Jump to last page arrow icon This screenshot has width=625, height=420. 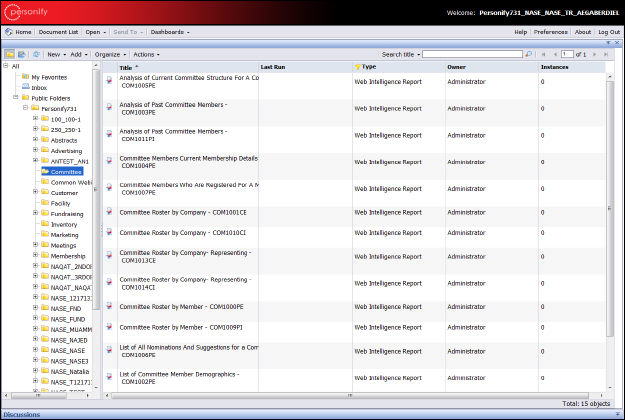coord(604,54)
